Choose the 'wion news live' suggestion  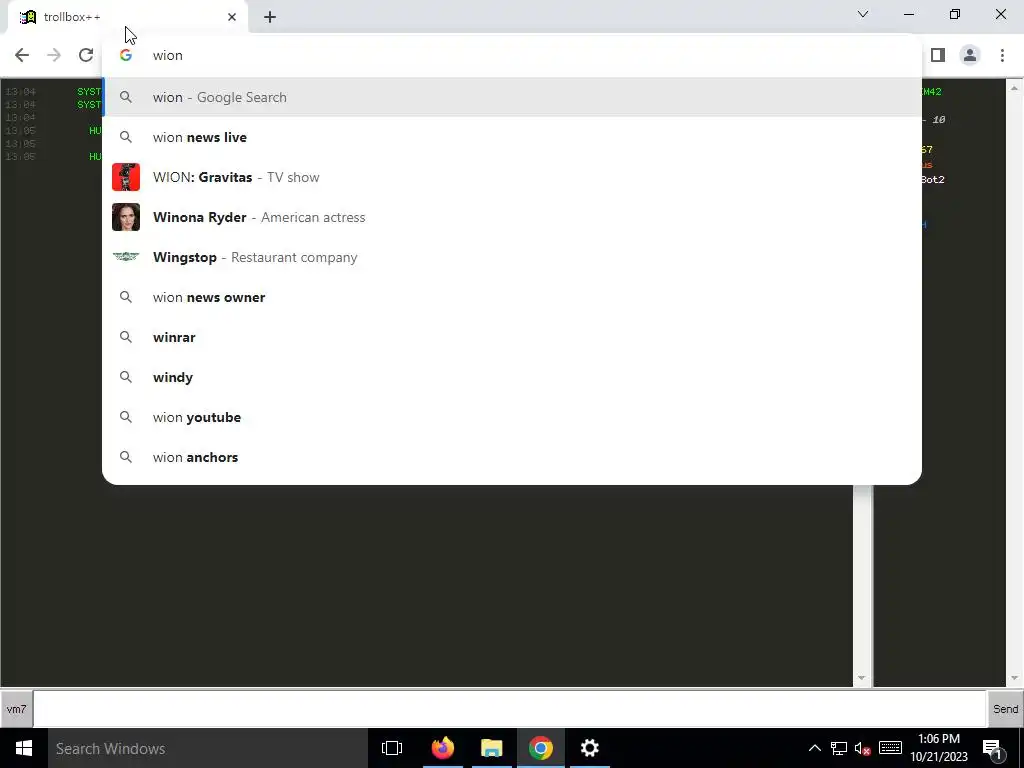pyautogui.click(x=512, y=137)
